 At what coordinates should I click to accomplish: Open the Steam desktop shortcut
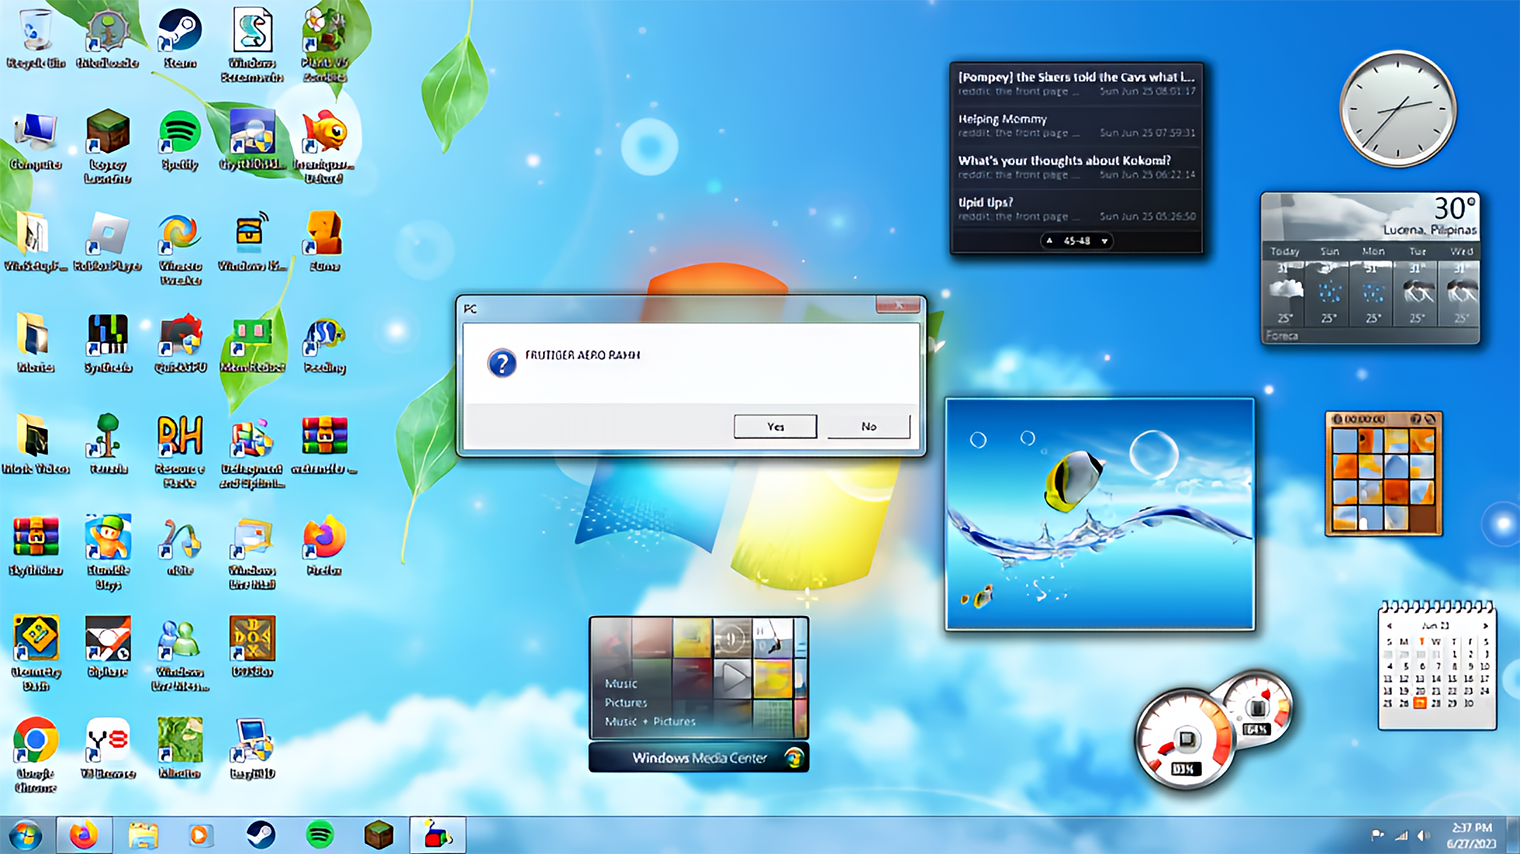tap(180, 28)
